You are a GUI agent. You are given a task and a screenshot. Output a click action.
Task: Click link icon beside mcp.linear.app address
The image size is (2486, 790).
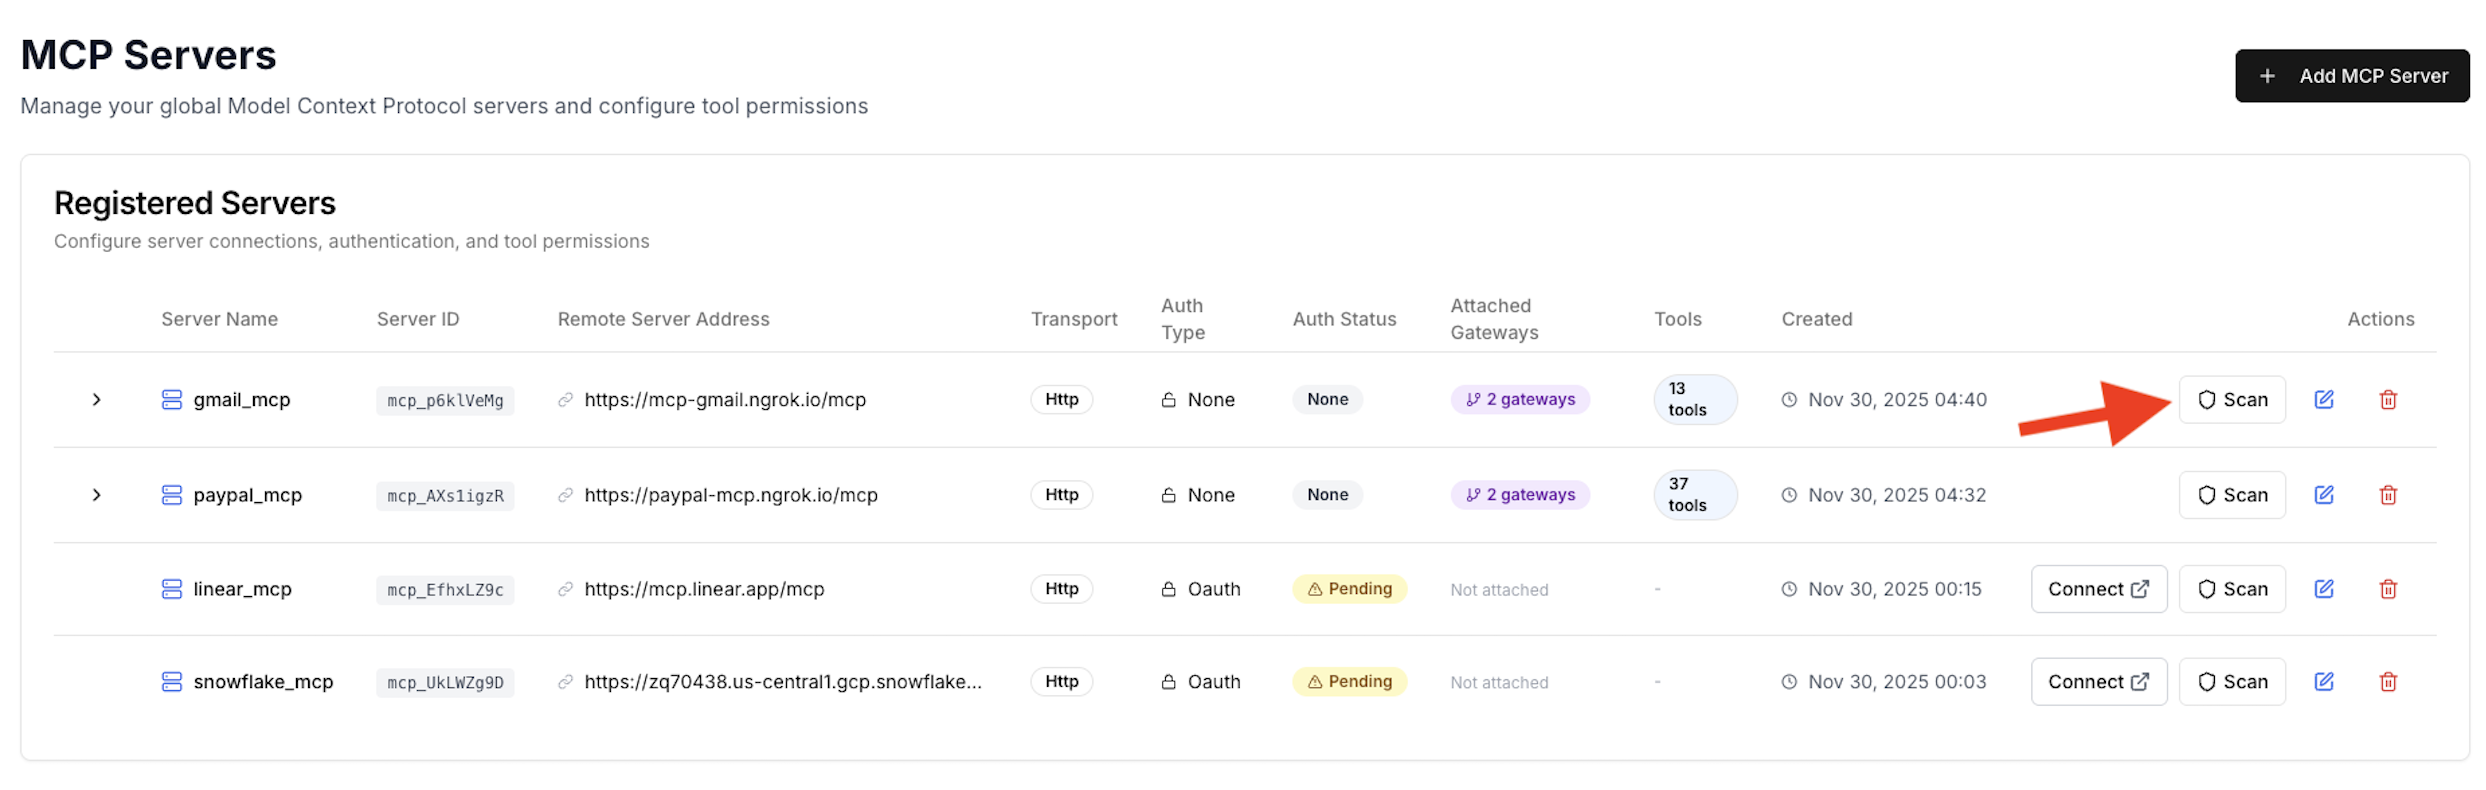pos(565,589)
